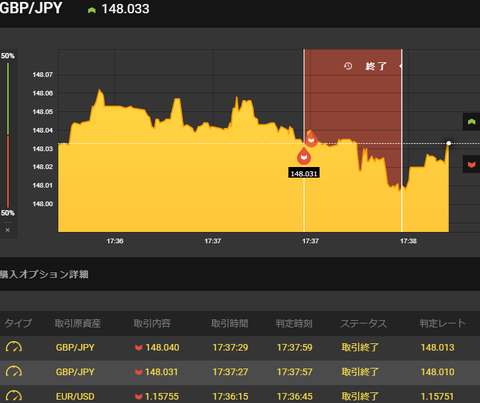The width and height of the screenshot is (480, 403).
Task: Click the upper red entry marker on the chart
Action: click(311, 139)
